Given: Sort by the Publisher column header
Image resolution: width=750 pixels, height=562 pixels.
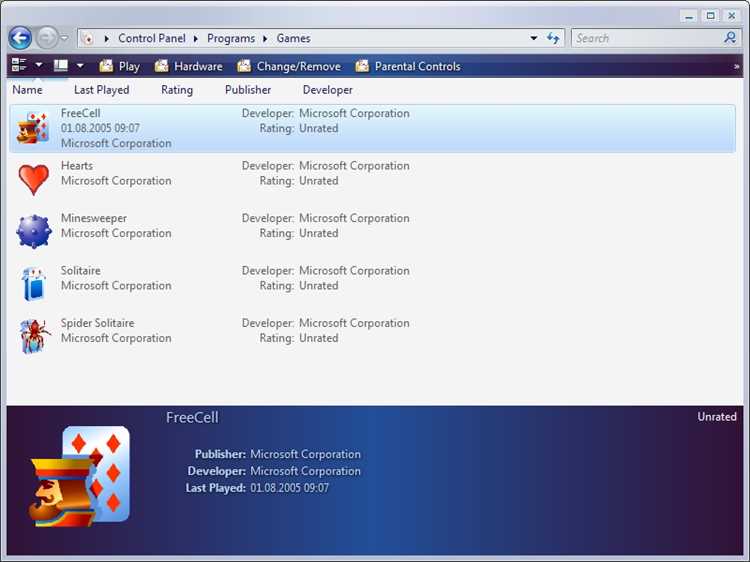Looking at the screenshot, I should tap(248, 90).
